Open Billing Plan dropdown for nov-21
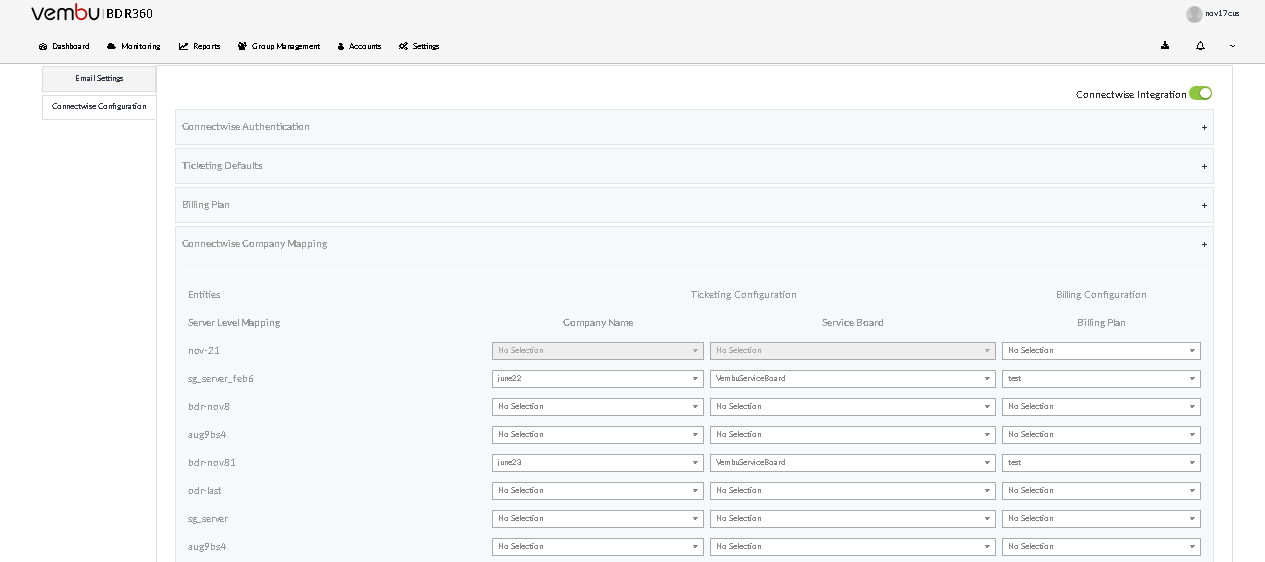 (1101, 351)
